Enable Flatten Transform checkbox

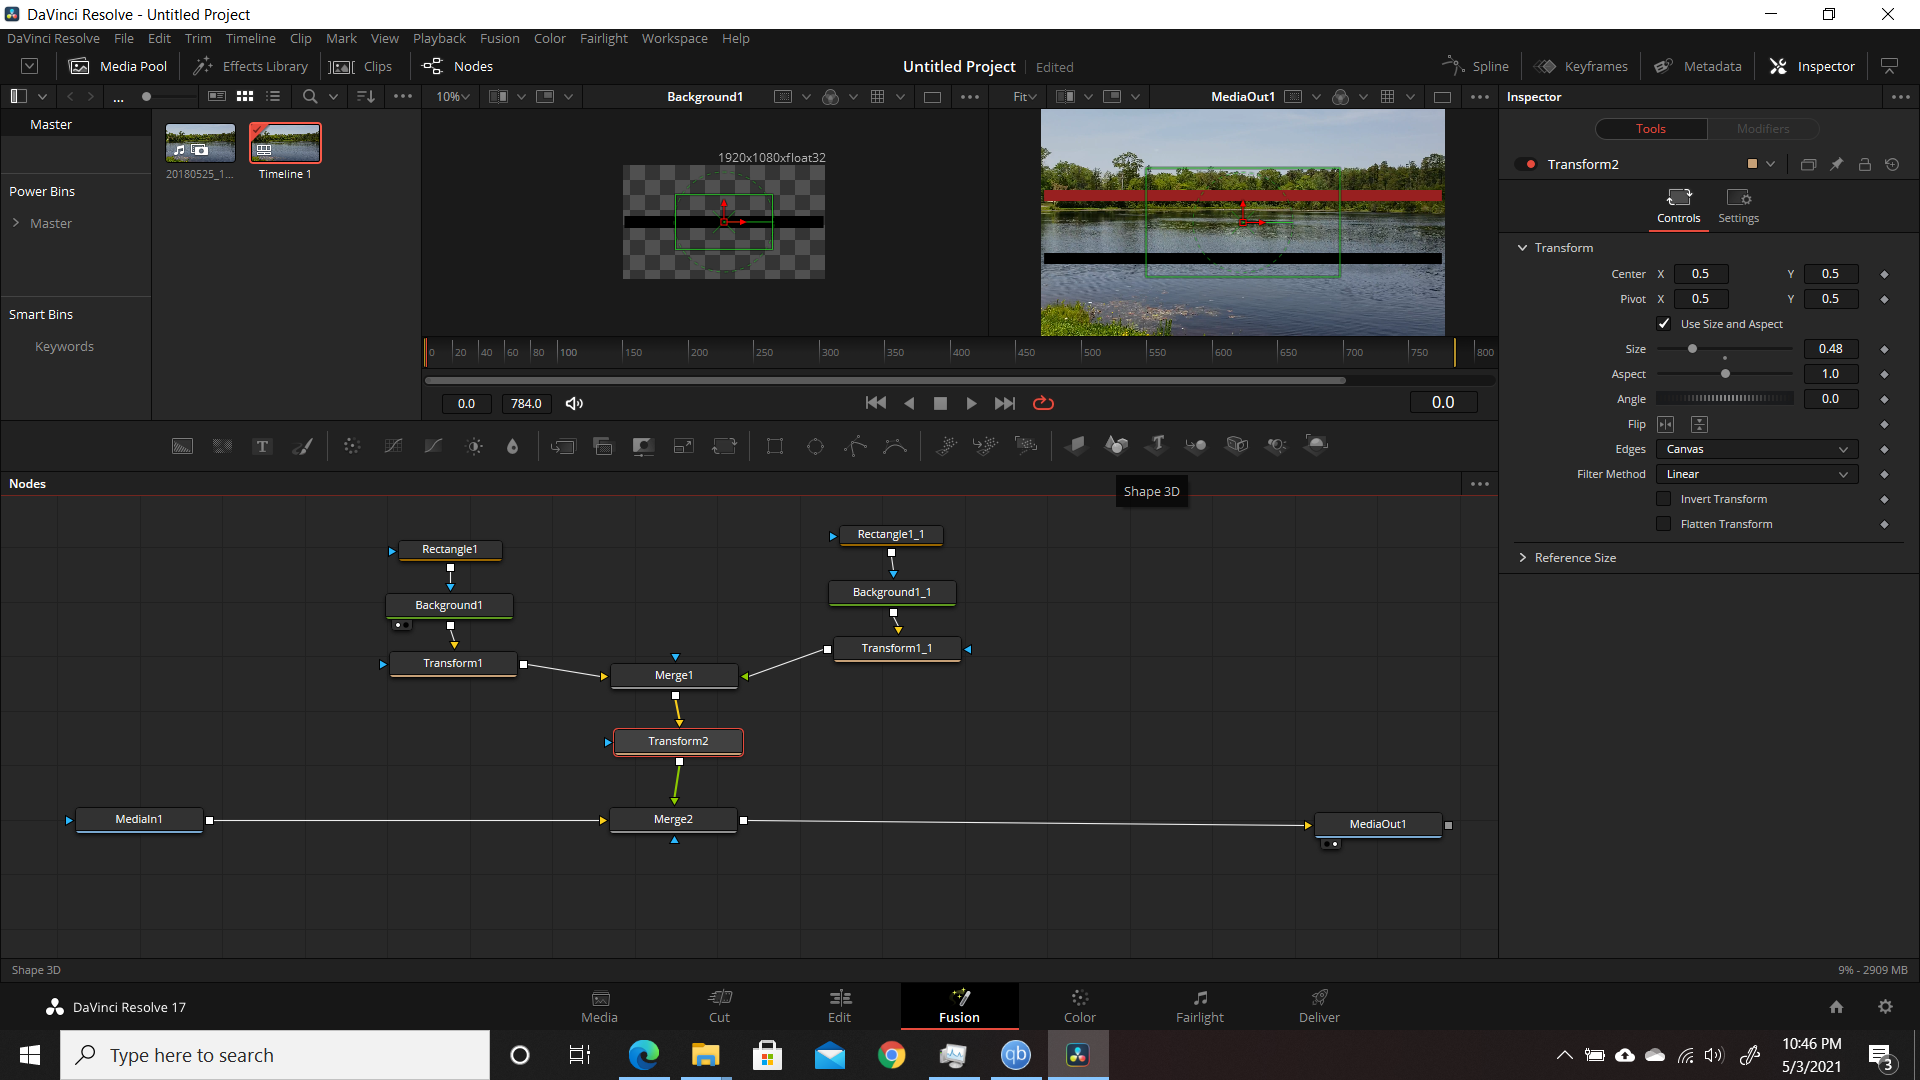(1664, 524)
